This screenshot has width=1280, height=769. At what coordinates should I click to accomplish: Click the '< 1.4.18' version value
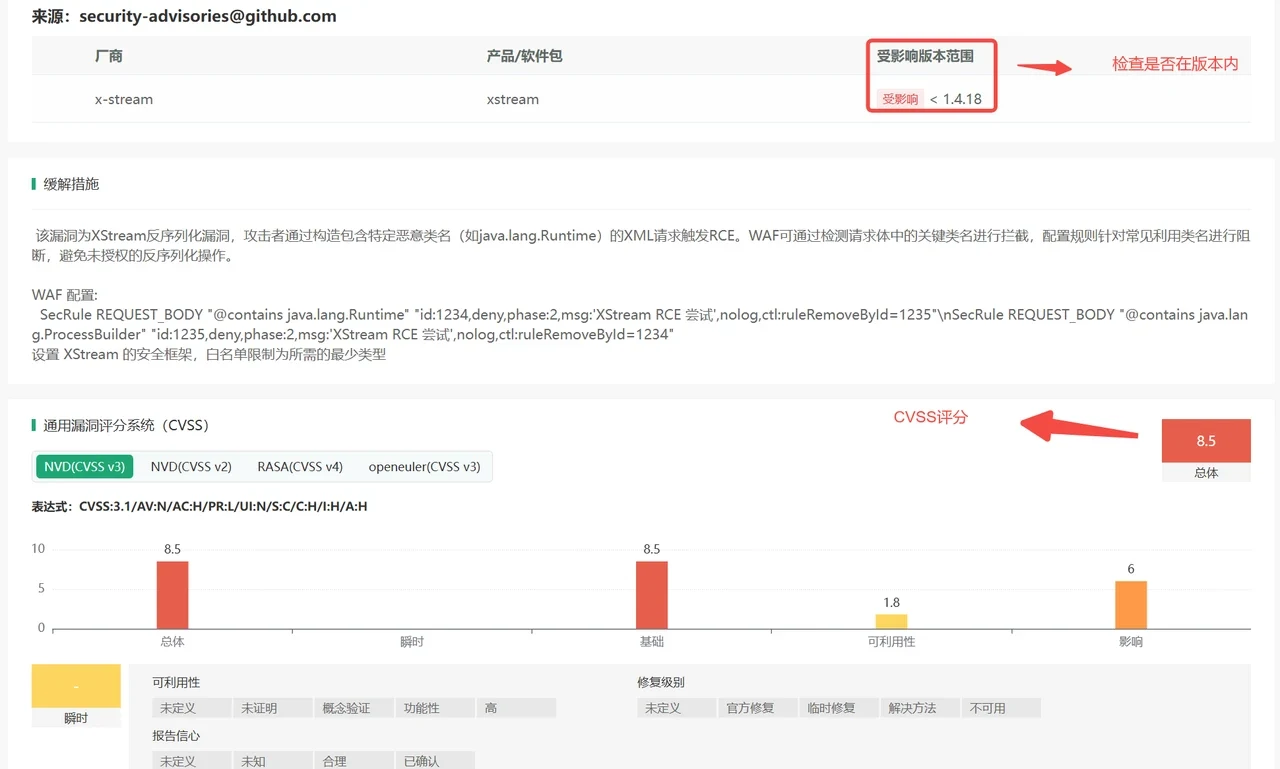956,99
